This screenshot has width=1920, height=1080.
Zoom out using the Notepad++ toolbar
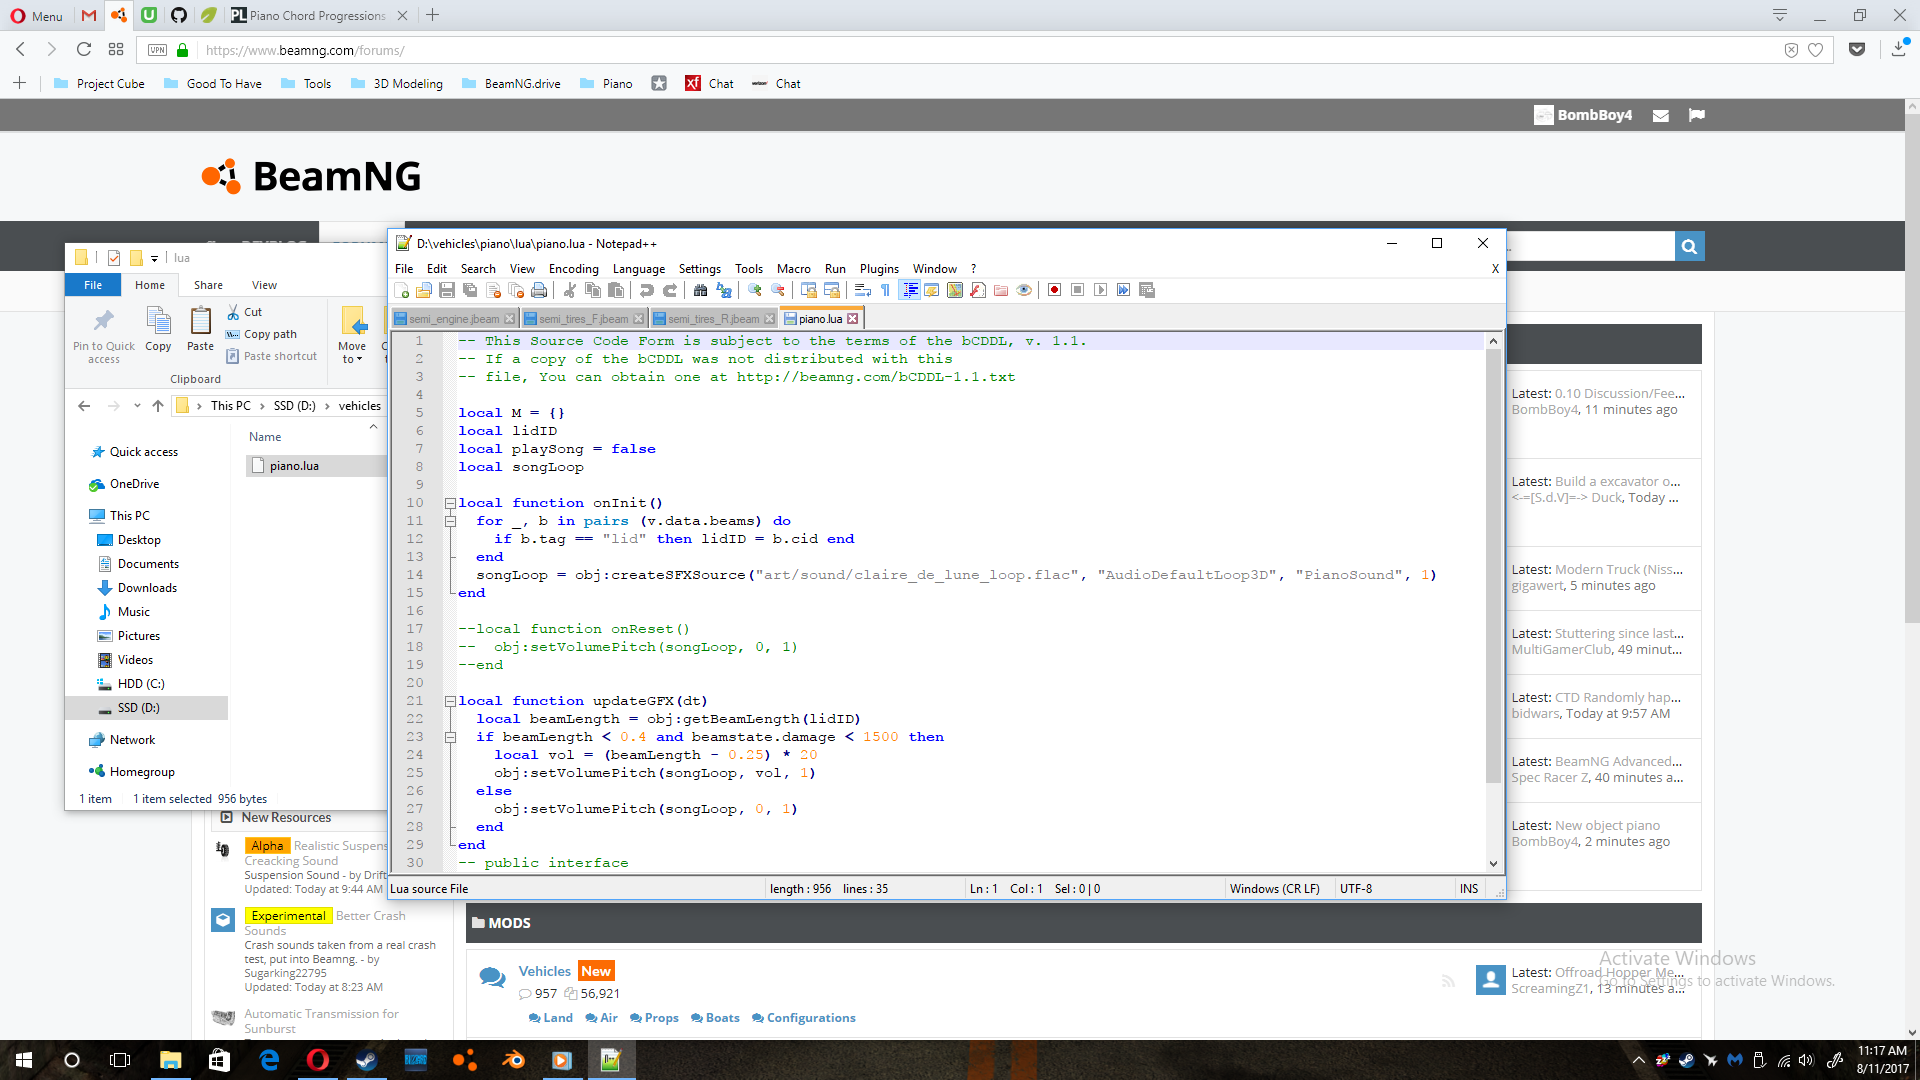tap(778, 290)
